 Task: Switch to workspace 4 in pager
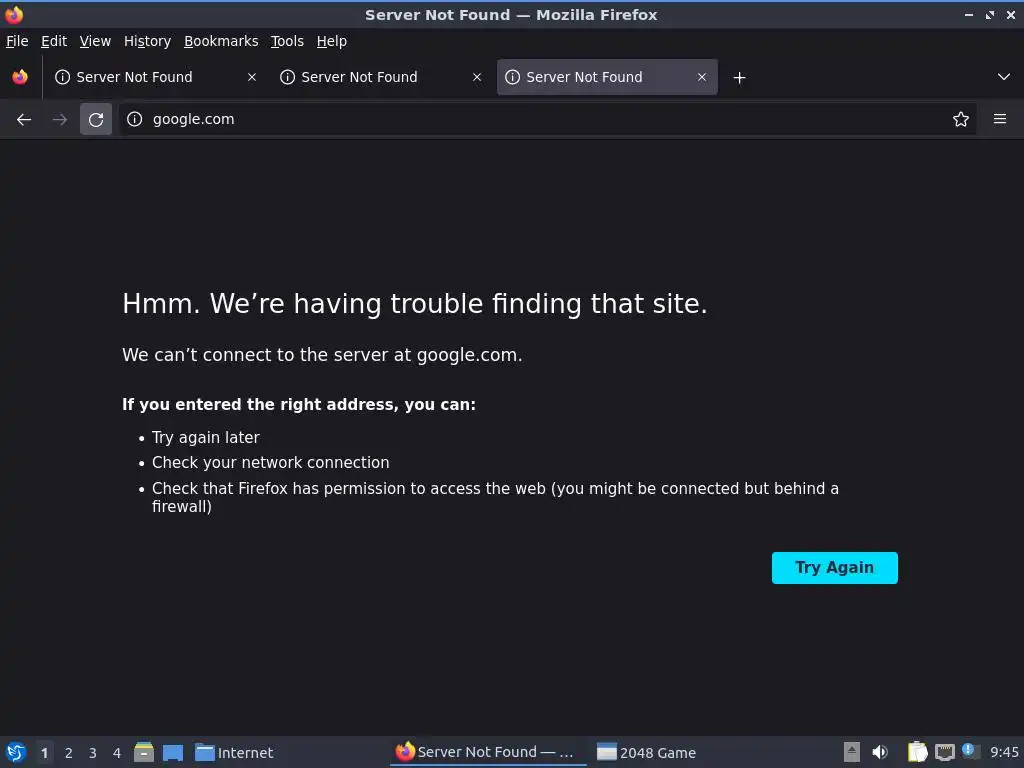[117, 752]
